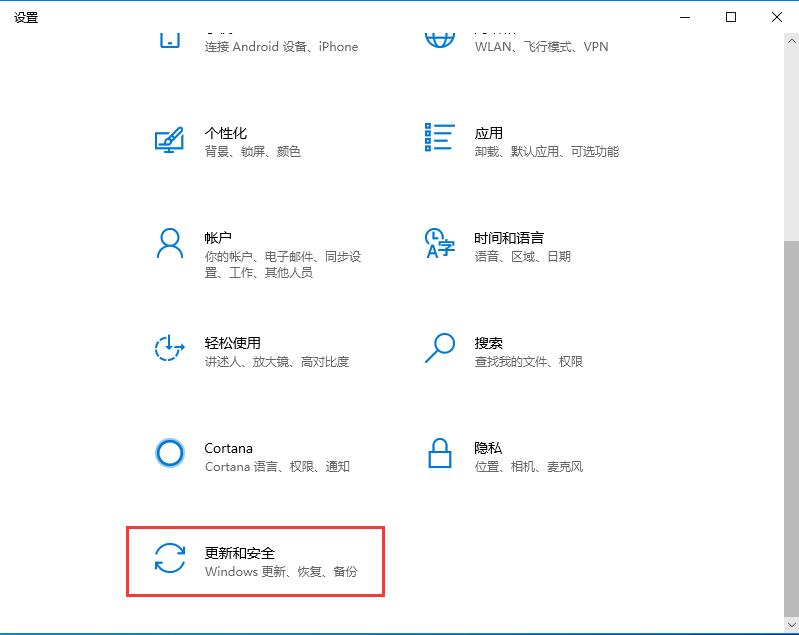Click the 隐私 heading text
This screenshot has width=799, height=635.
pyautogui.click(x=488, y=448)
